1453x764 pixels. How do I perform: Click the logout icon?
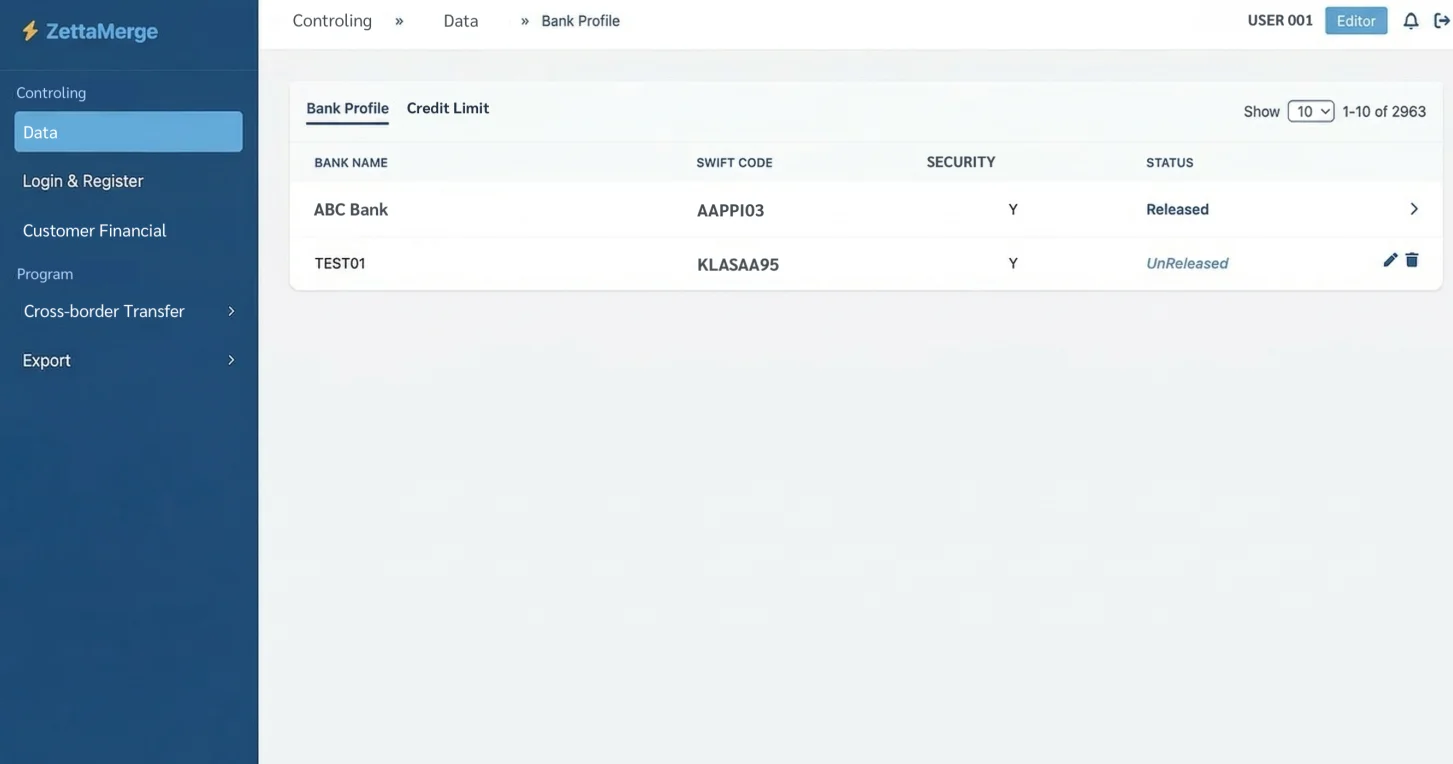point(1442,21)
